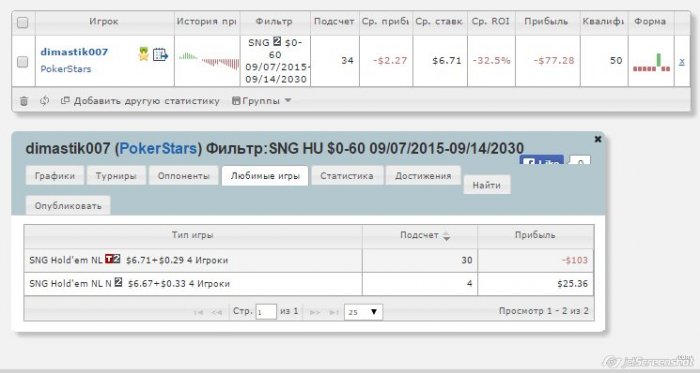Check the dimastik007 row checkbox
700x373 pixels.
tap(22, 62)
